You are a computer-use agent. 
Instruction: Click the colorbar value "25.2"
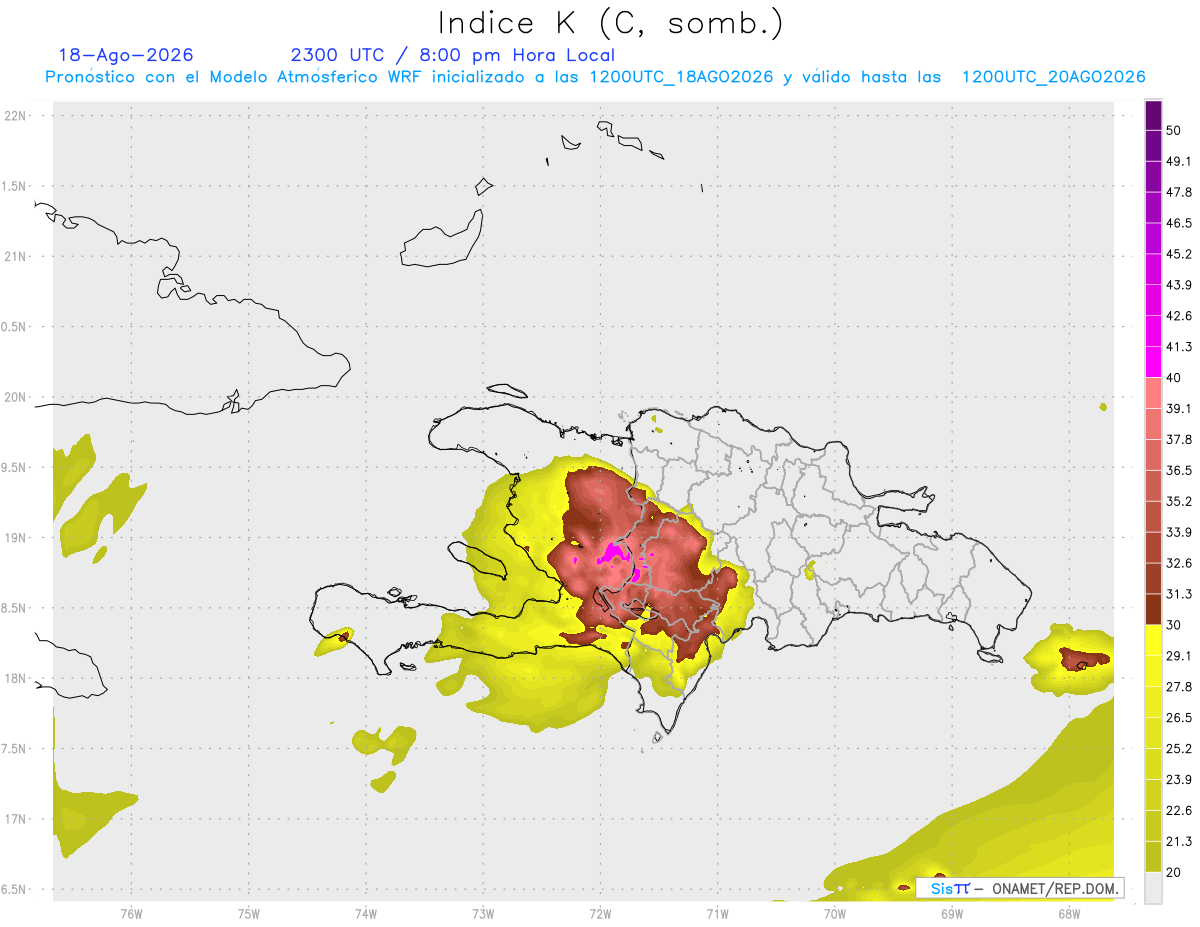coord(1179,748)
